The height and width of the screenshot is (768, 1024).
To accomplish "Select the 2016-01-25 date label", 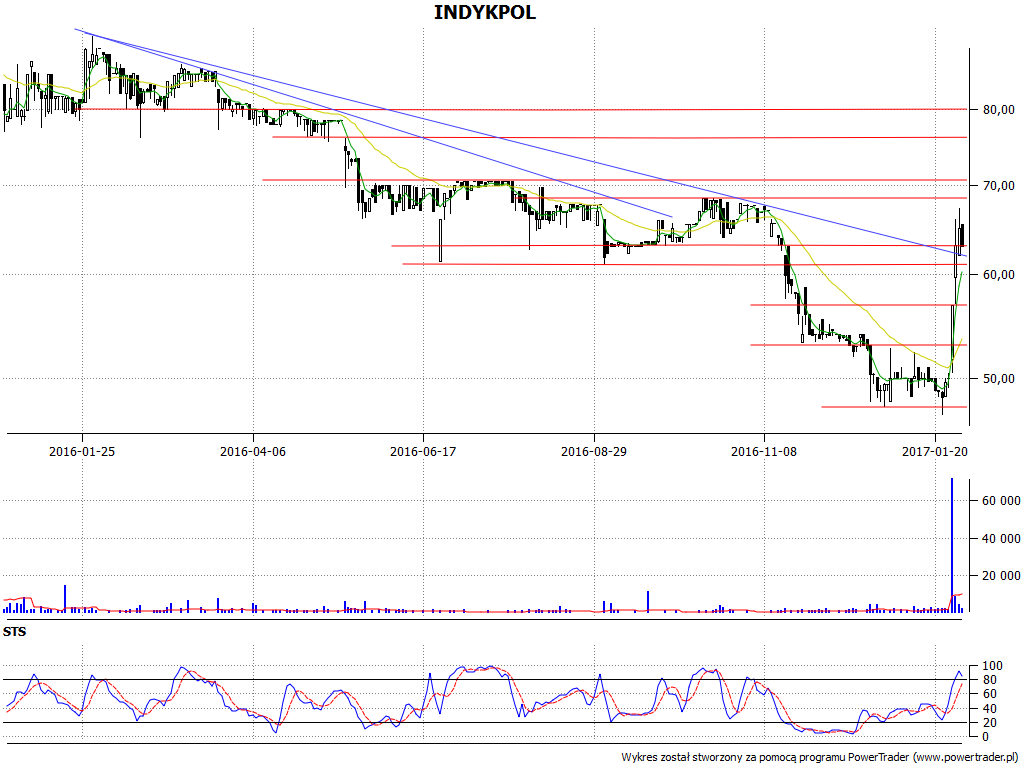I will click(x=82, y=451).
